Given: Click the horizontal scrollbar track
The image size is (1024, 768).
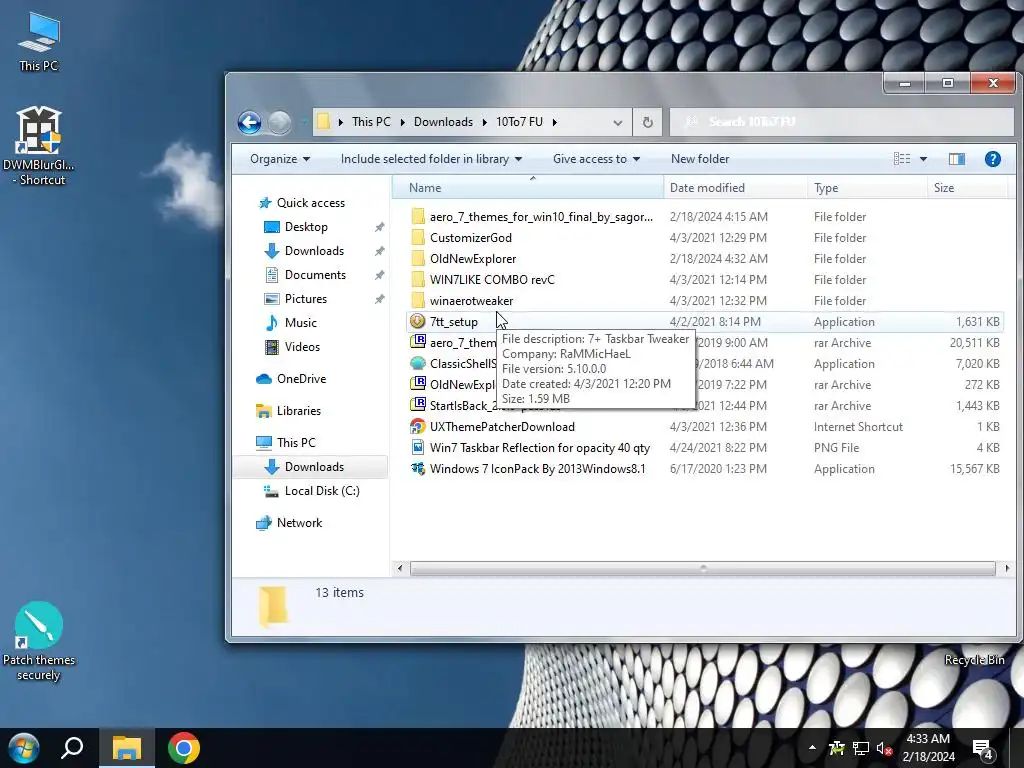Looking at the screenshot, I should point(703,569).
